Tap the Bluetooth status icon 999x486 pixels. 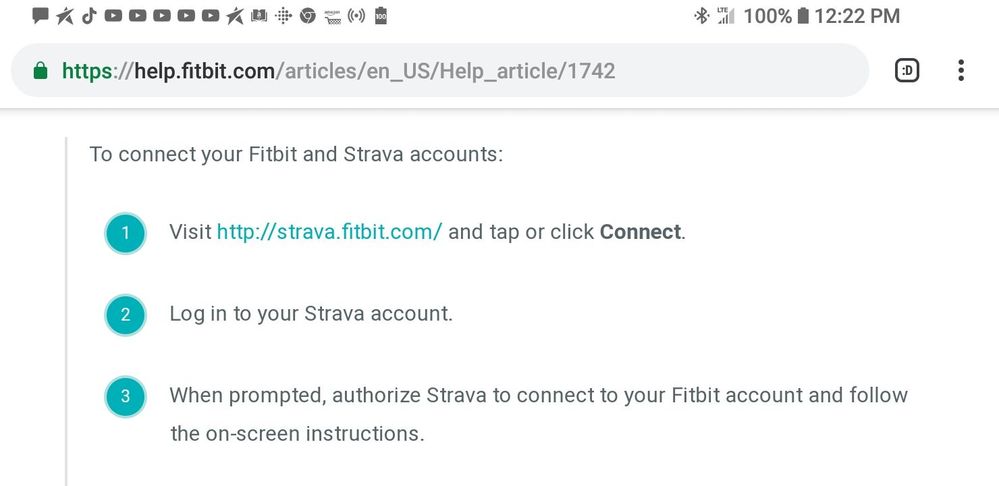(702, 16)
